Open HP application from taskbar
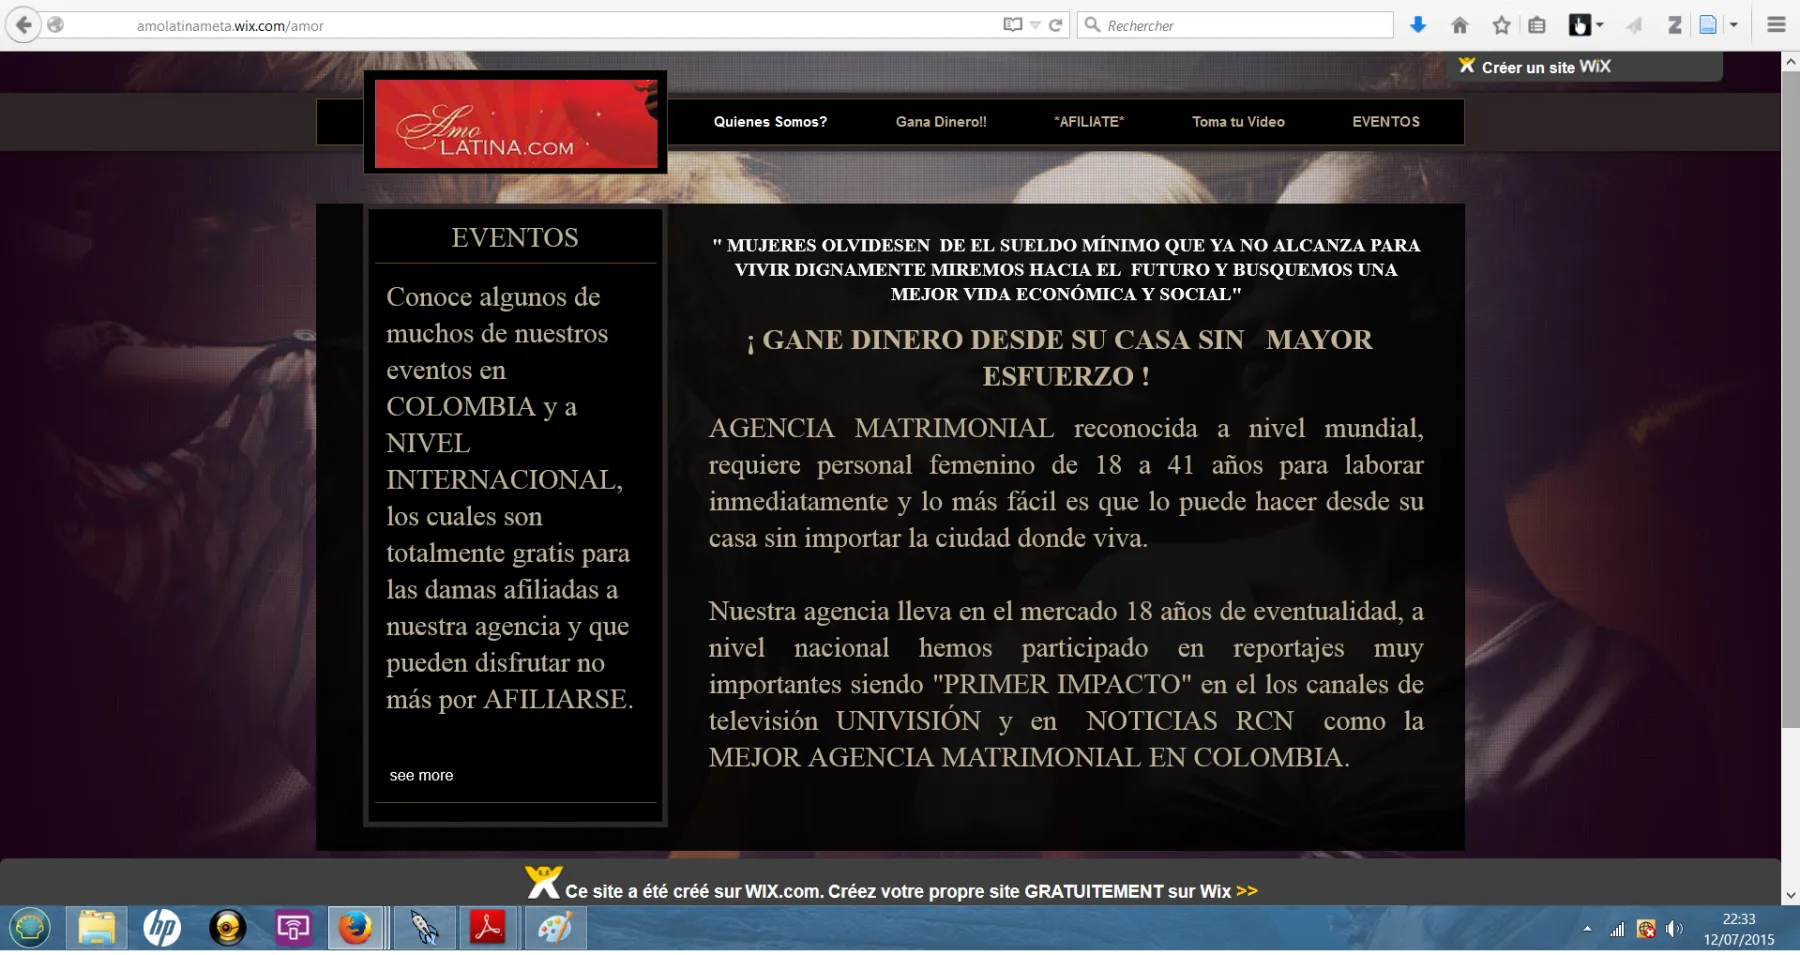1800x955 pixels. click(x=162, y=928)
